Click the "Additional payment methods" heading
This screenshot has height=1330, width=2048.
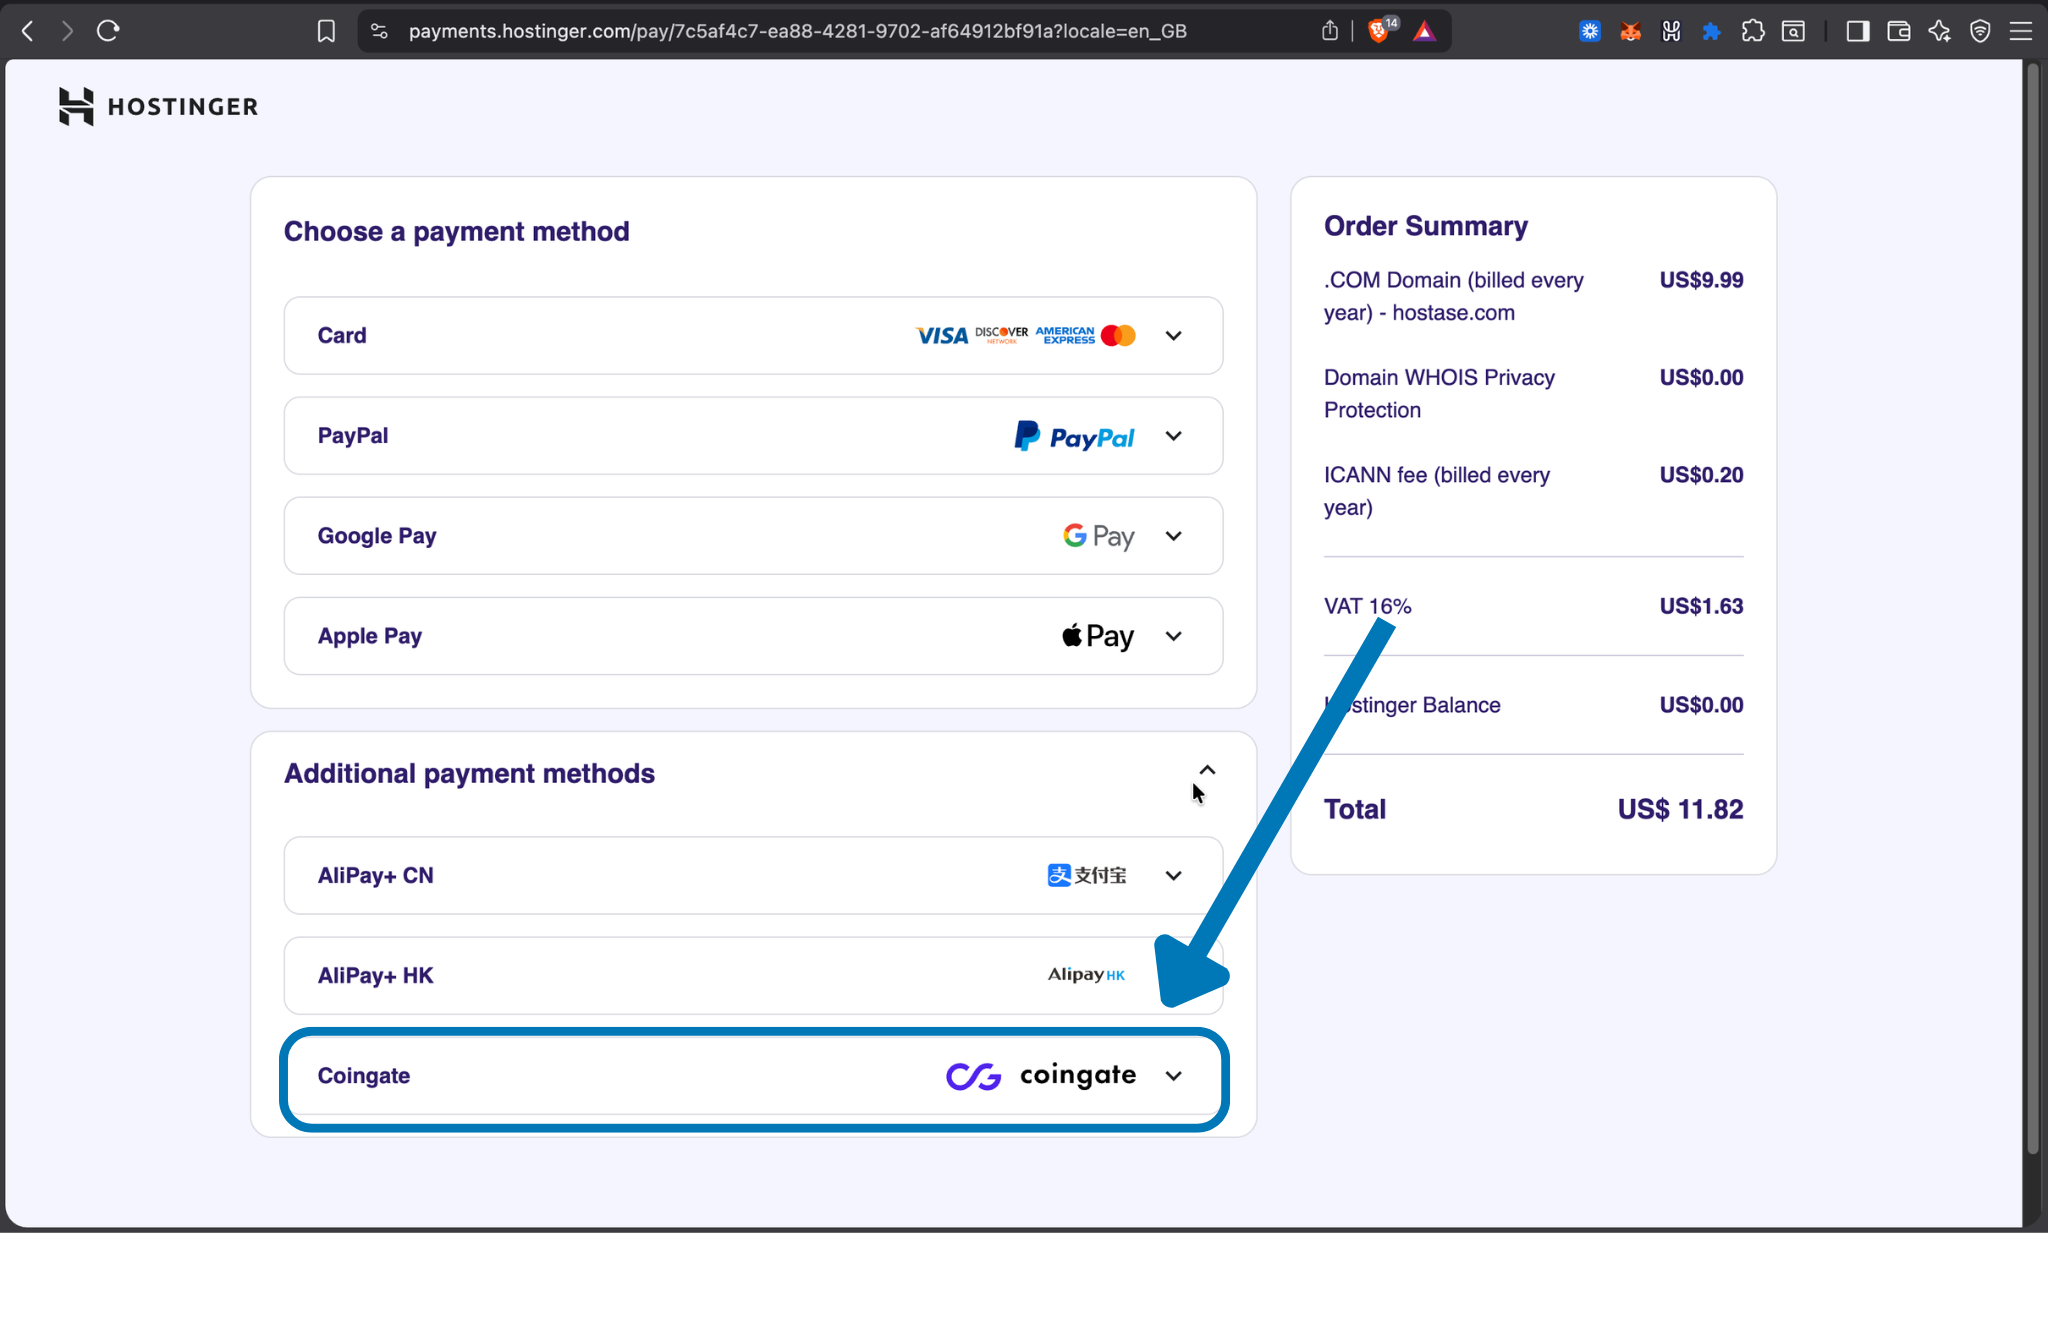pyautogui.click(x=469, y=774)
